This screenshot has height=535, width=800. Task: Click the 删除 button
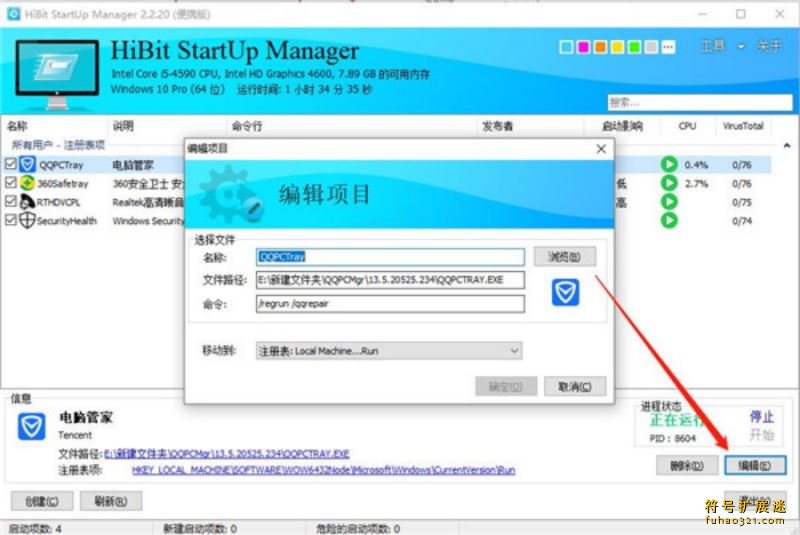(x=687, y=465)
